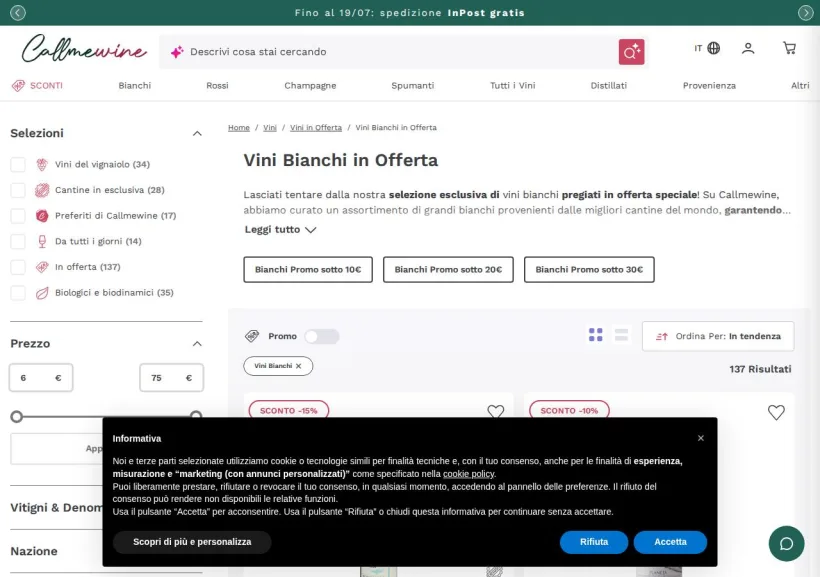Check Preferiti di Callmewine (17) checkbox
This screenshot has width=820, height=577.
[18, 216]
